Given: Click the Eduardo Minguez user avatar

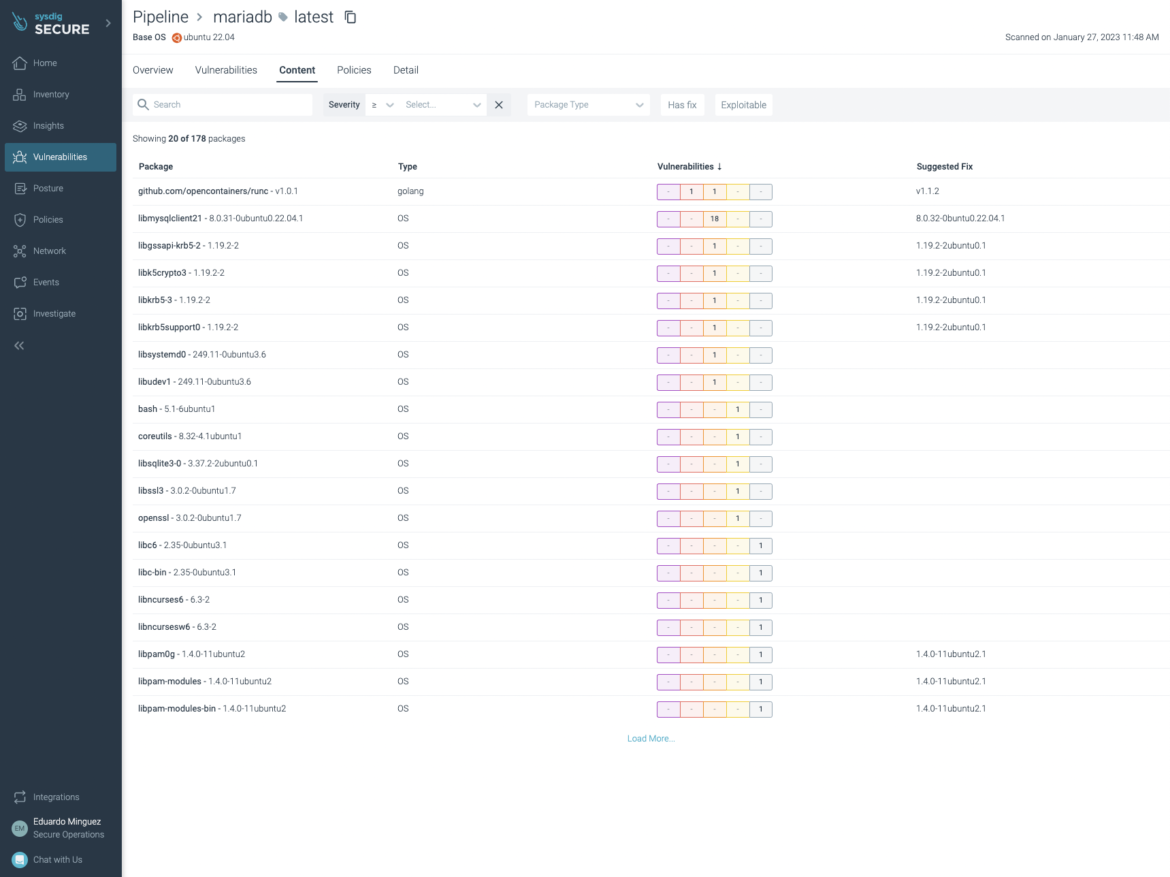Looking at the screenshot, I should point(20,828).
